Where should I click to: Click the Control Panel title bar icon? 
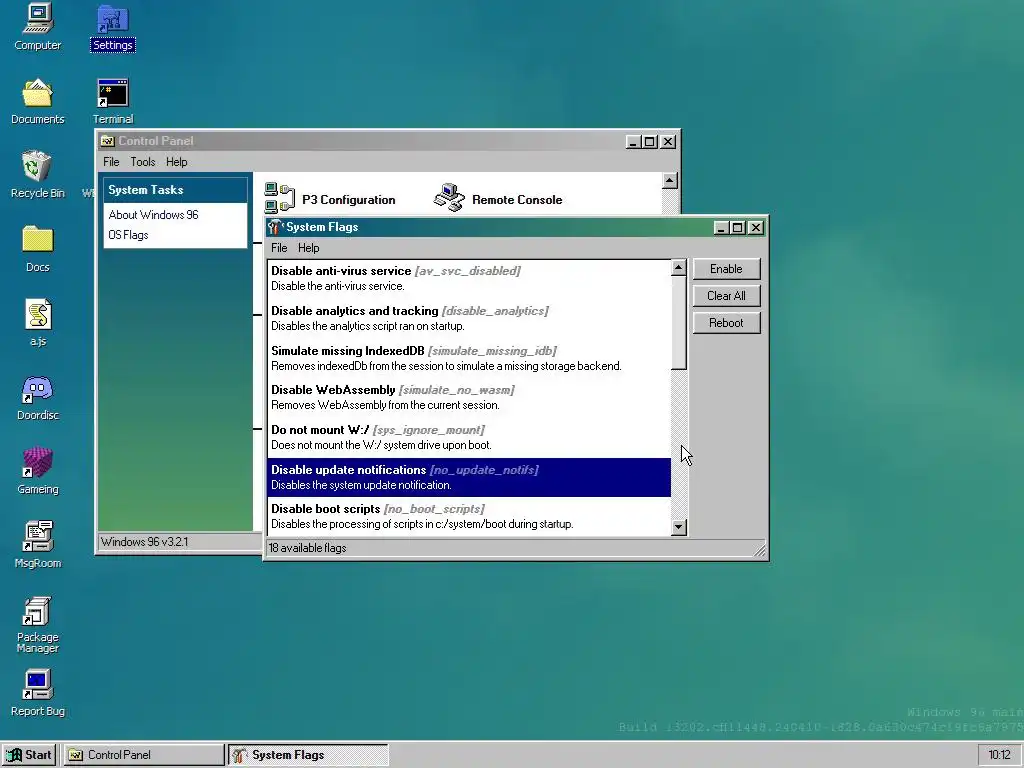108,141
